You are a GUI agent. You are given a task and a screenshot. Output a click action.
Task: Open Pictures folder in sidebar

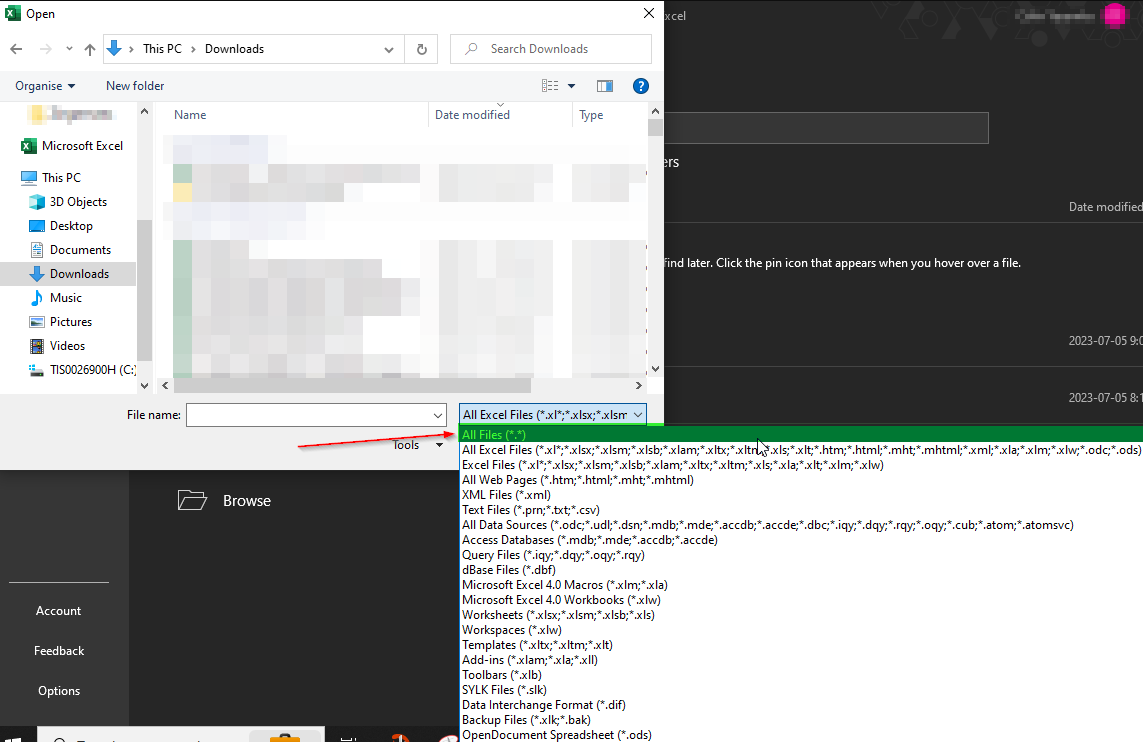(61, 322)
